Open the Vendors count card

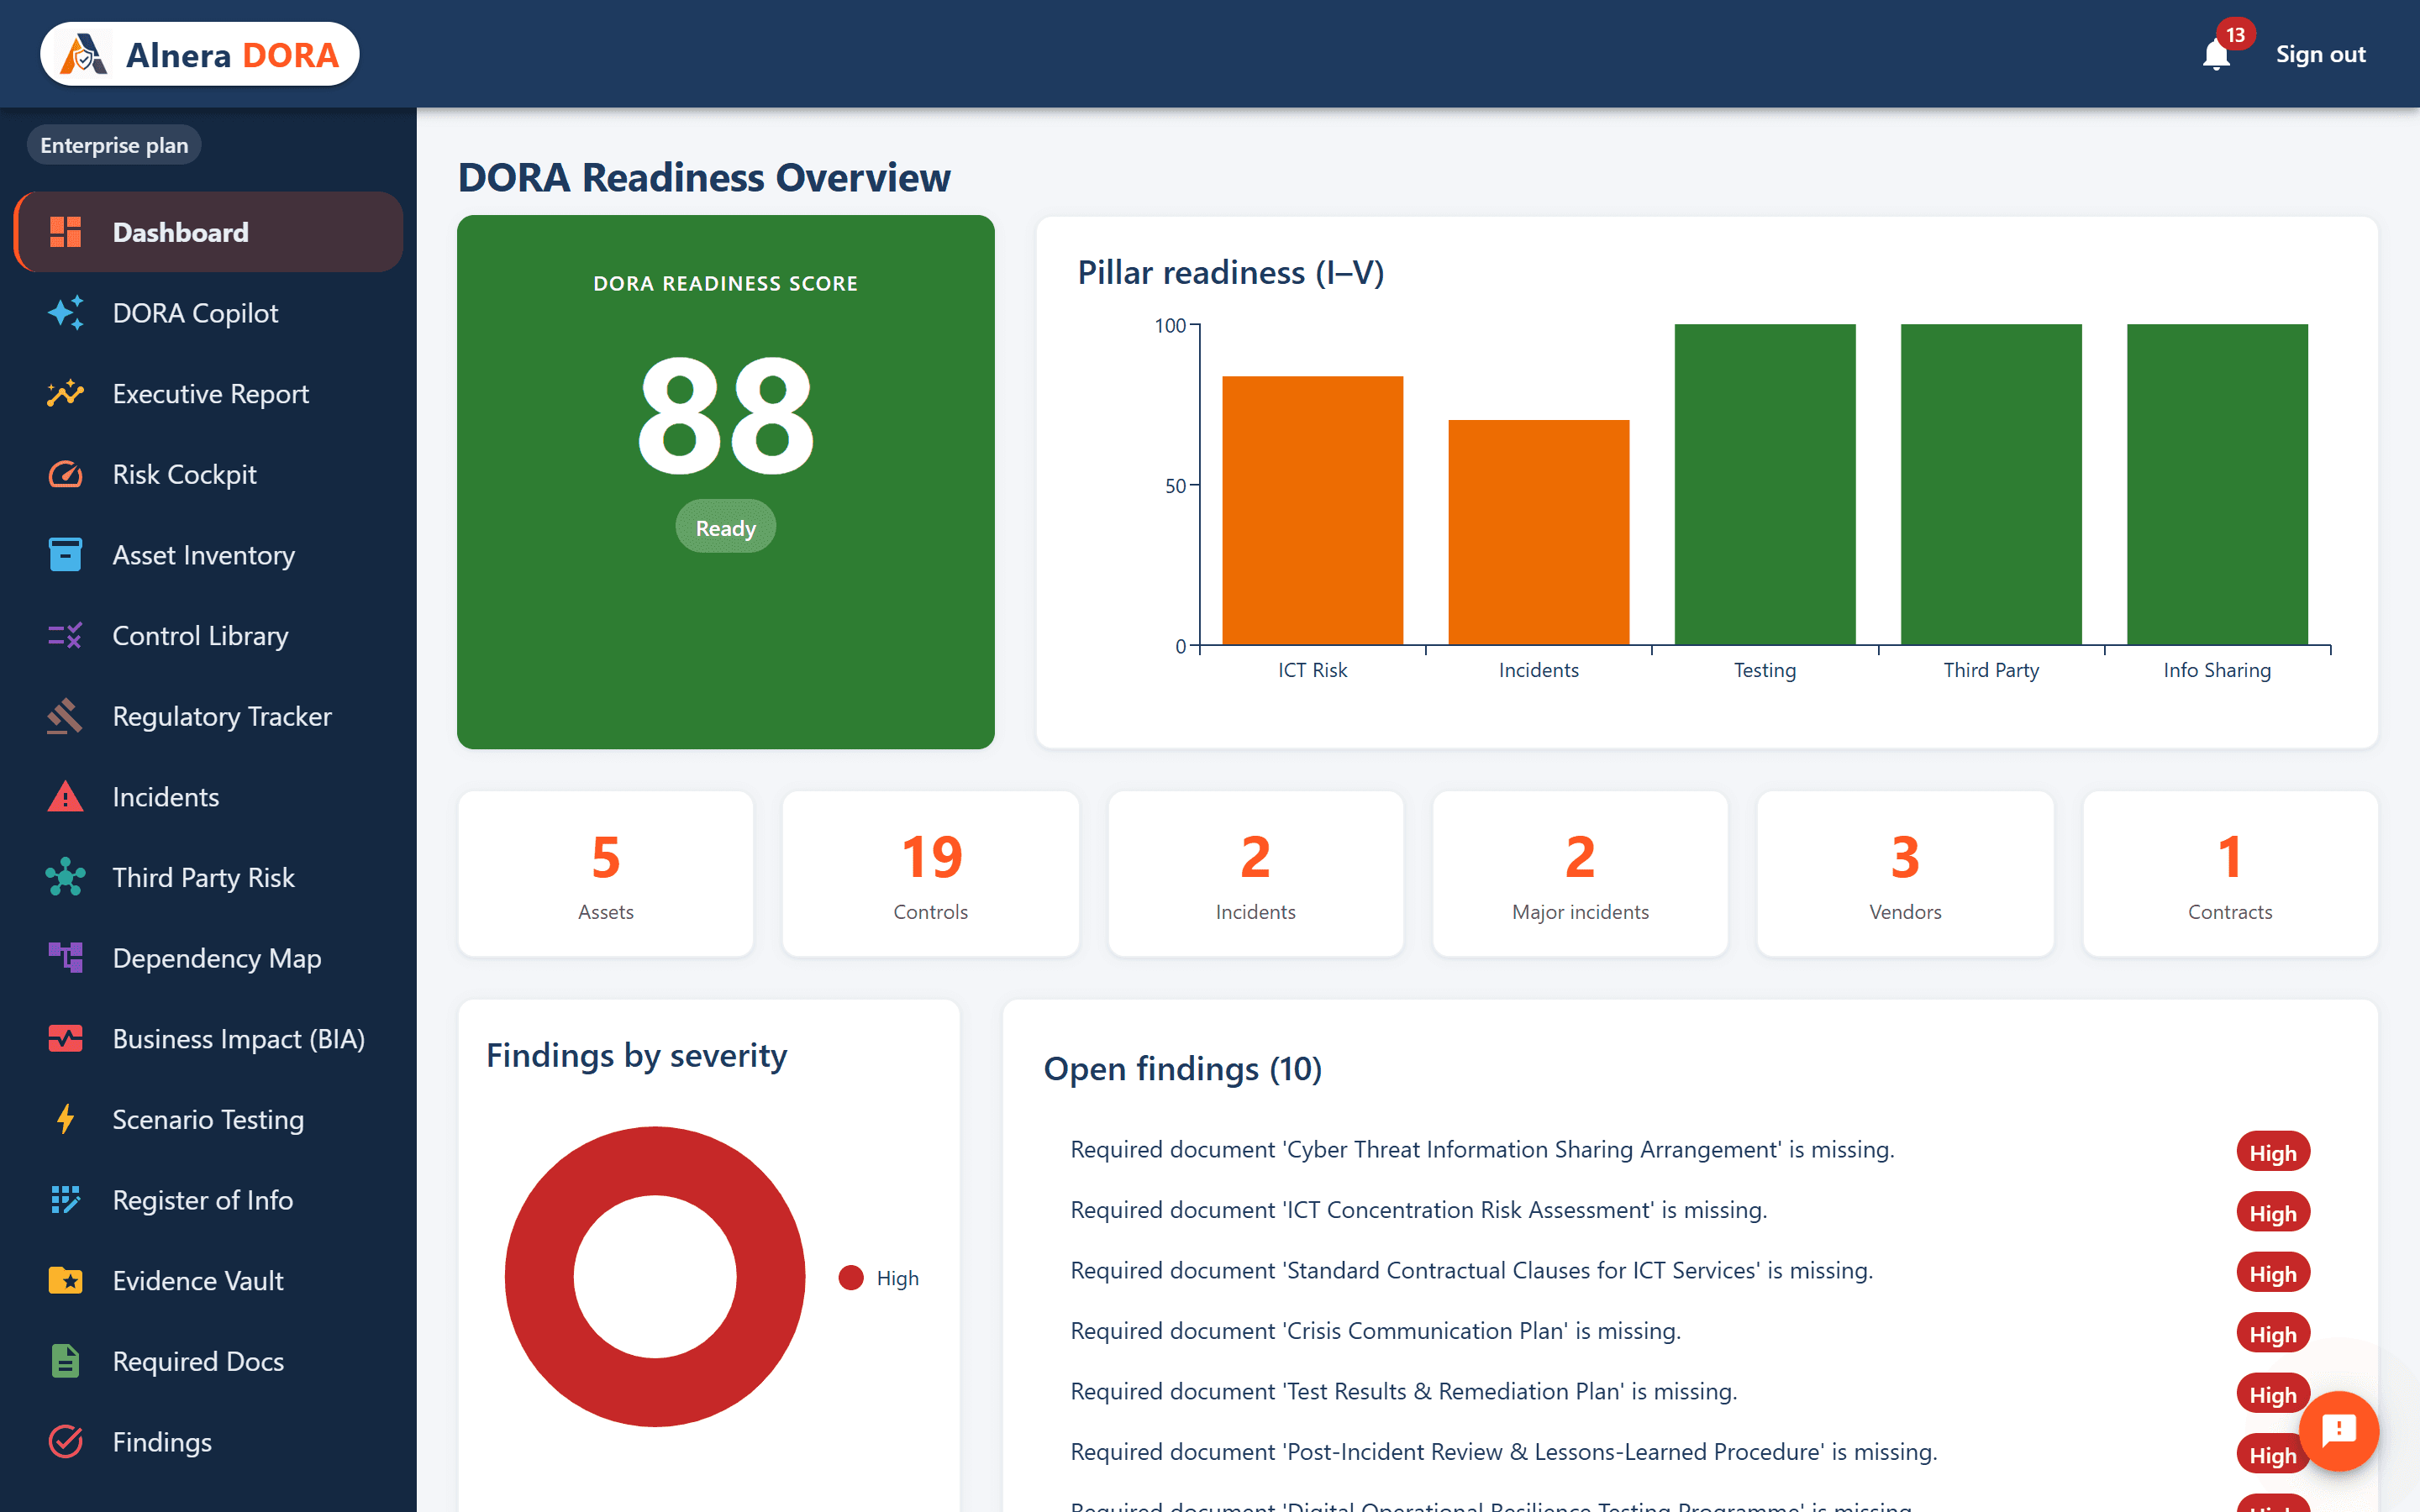(1905, 874)
